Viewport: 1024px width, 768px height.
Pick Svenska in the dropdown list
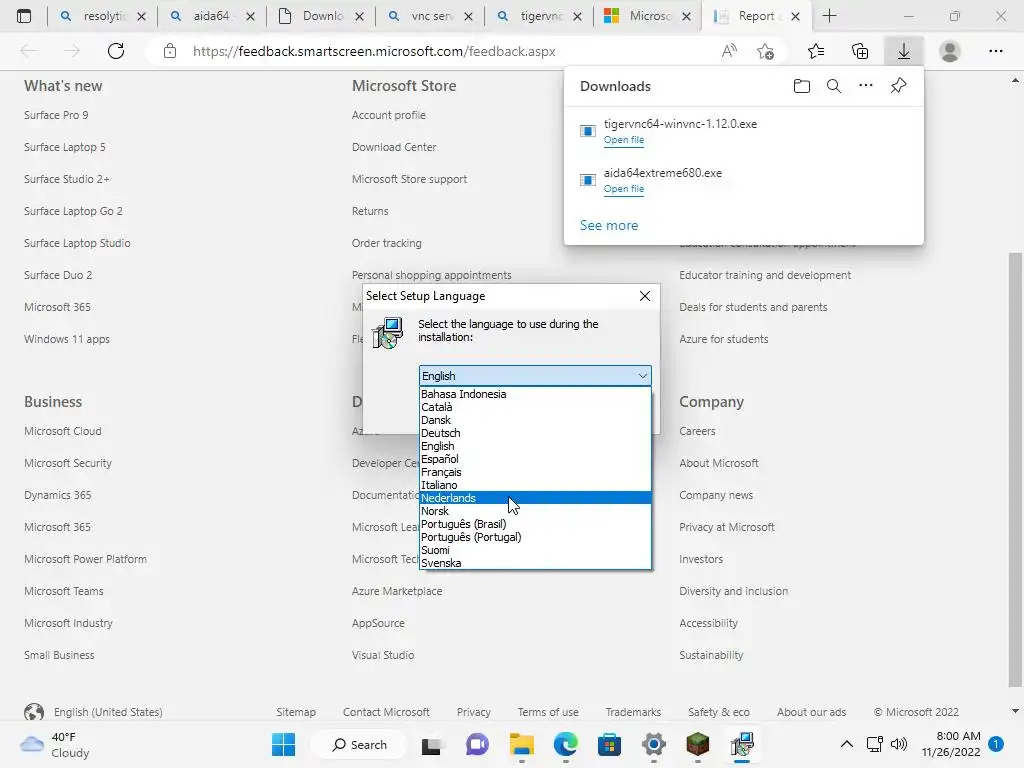(x=535, y=563)
